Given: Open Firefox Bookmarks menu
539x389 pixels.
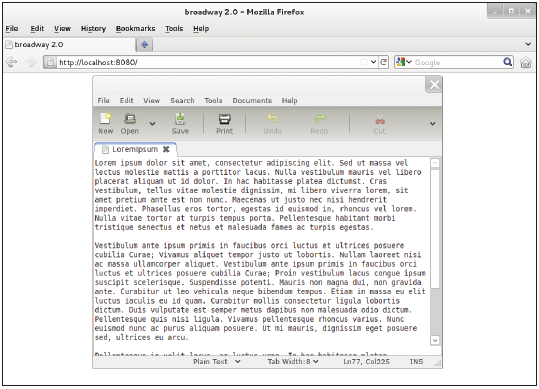Looking at the screenshot, I should pos(135,29).
